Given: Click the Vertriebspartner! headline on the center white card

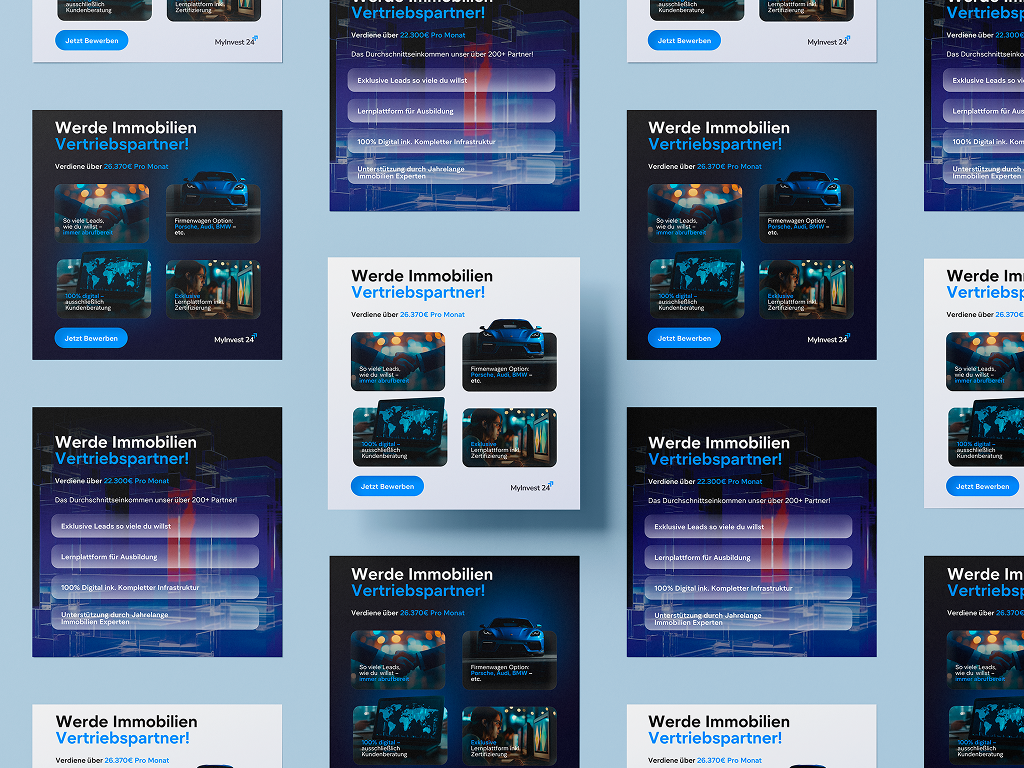Looking at the screenshot, I should coord(418,293).
